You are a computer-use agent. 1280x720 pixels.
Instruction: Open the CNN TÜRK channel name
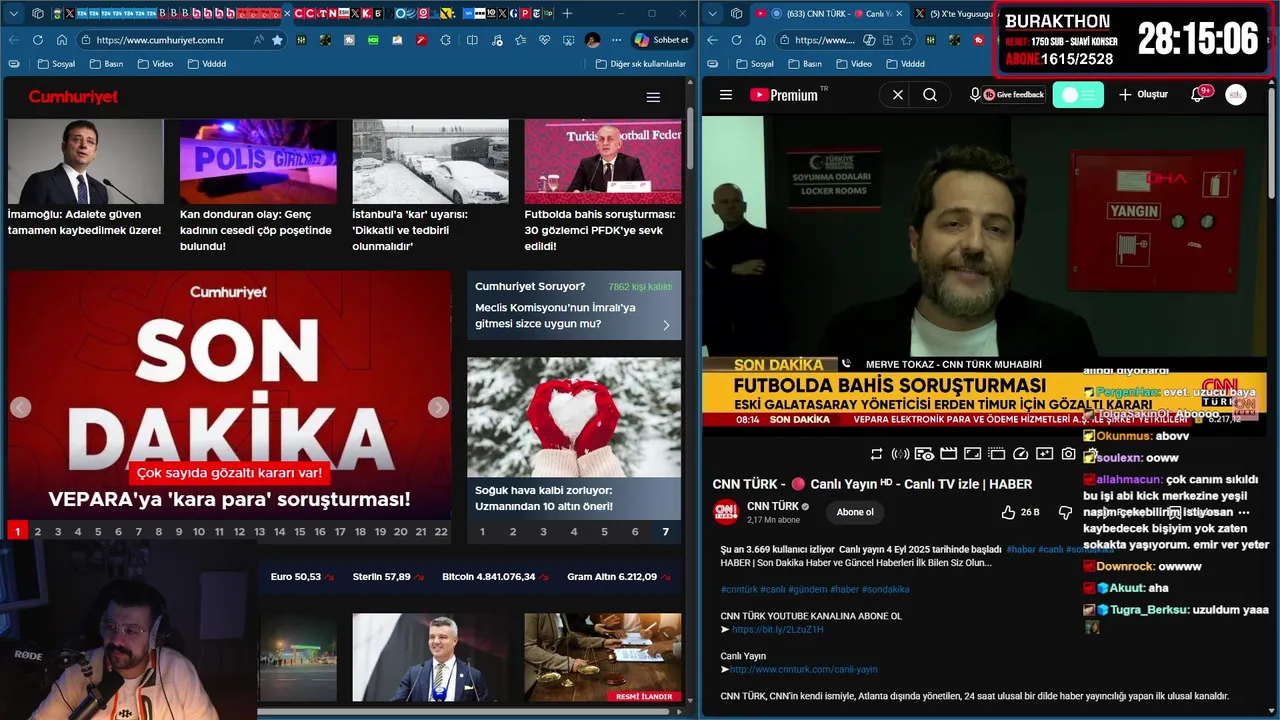773,506
